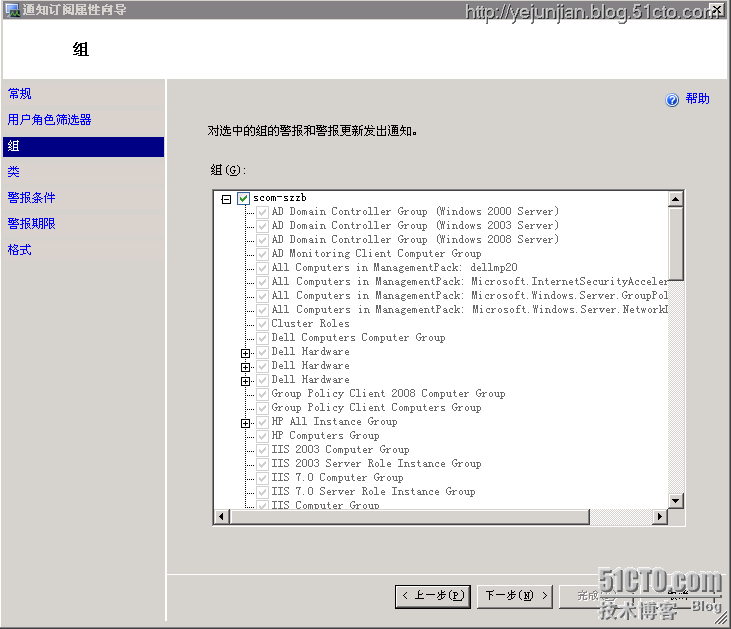Select All Computers Microsoft.Windows.Server.GroupPol row
This screenshot has width=731, height=629.
pyautogui.click(x=469, y=296)
